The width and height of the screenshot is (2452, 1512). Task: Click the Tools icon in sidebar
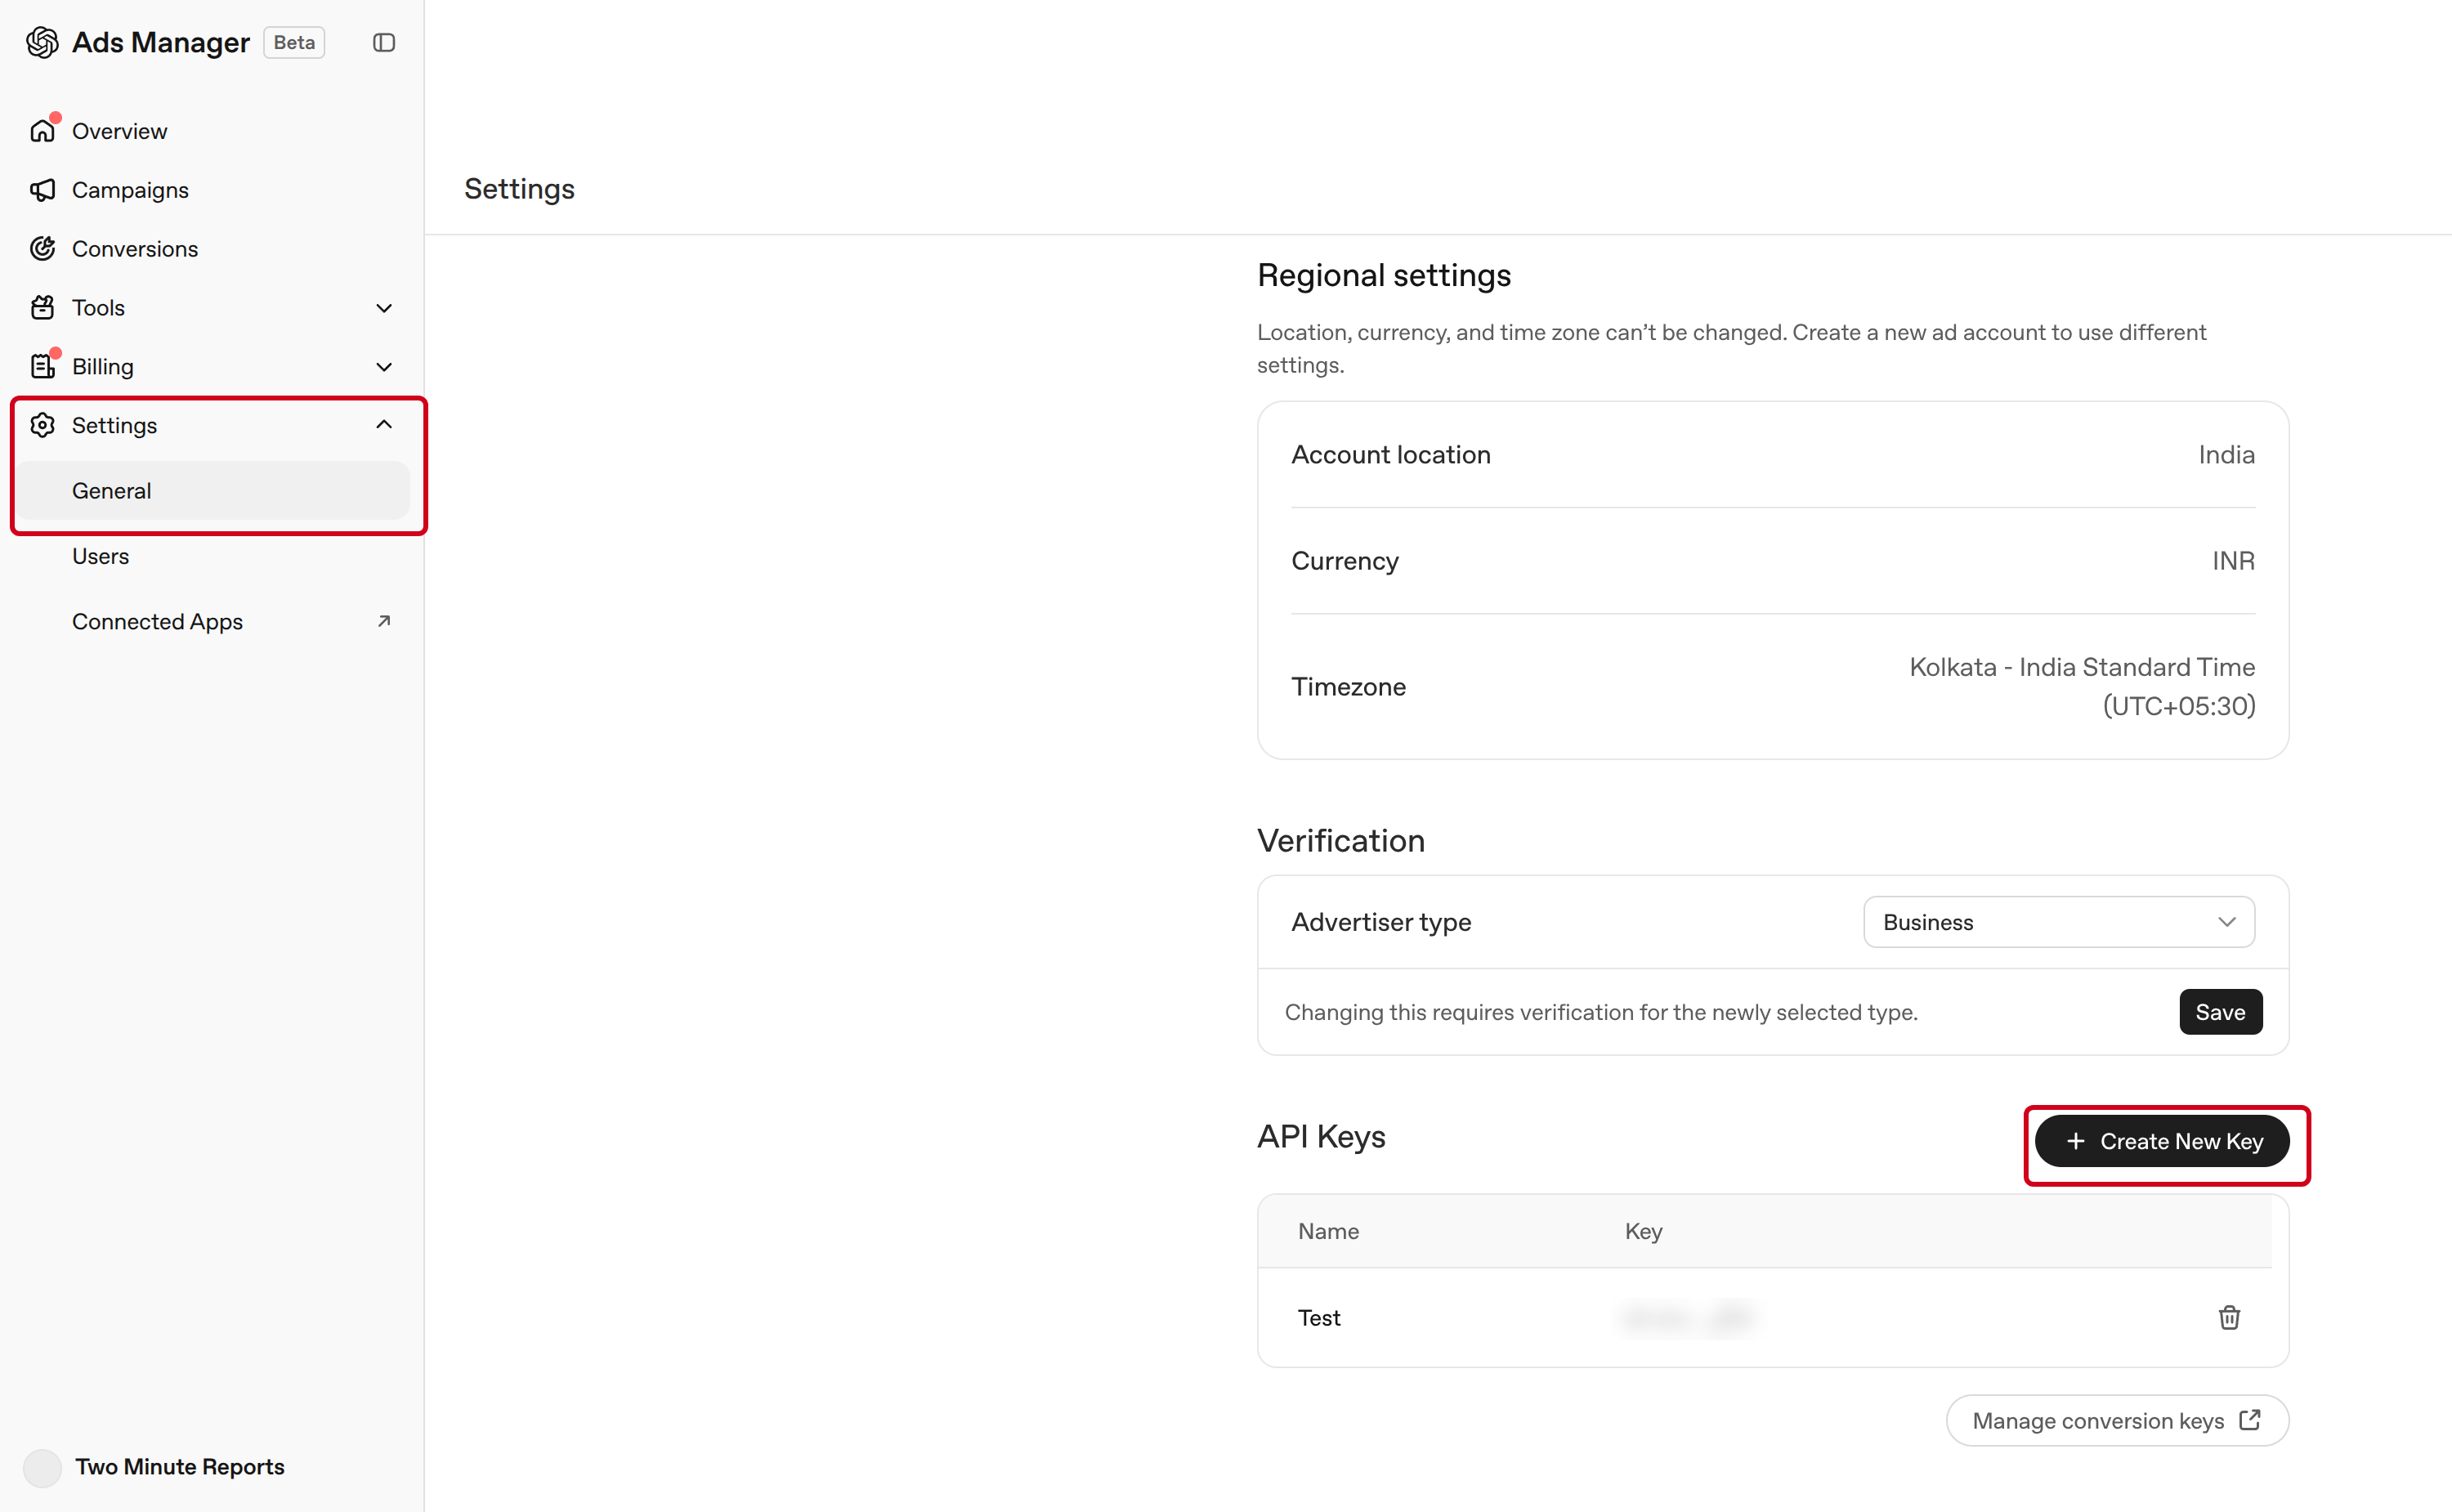tap(42, 308)
